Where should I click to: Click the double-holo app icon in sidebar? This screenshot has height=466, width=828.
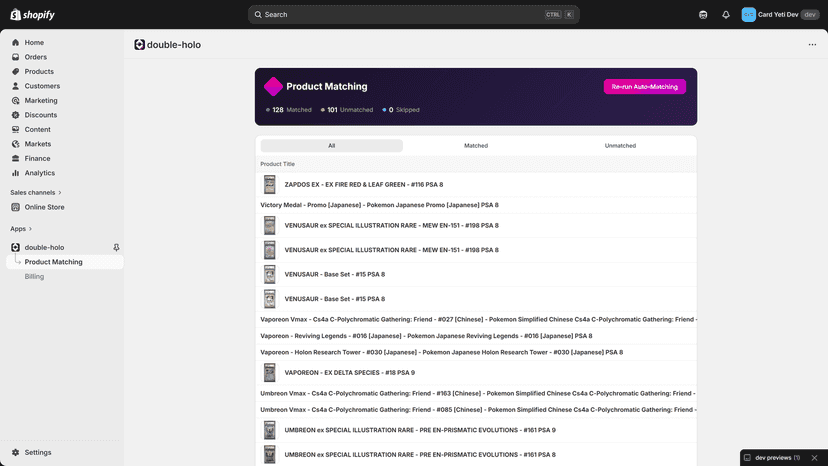(x=15, y=247)
